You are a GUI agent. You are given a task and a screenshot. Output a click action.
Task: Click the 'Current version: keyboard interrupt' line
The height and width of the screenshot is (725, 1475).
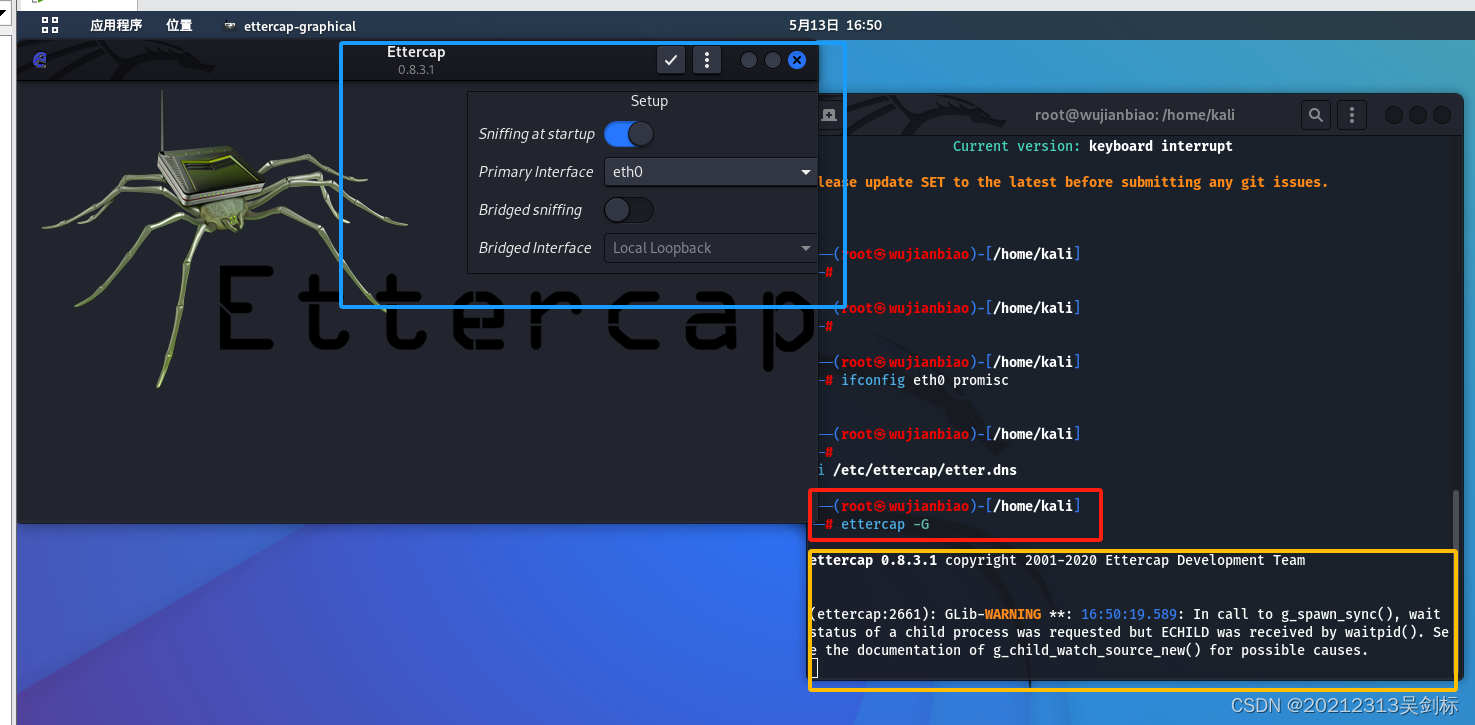point(1092,146)
